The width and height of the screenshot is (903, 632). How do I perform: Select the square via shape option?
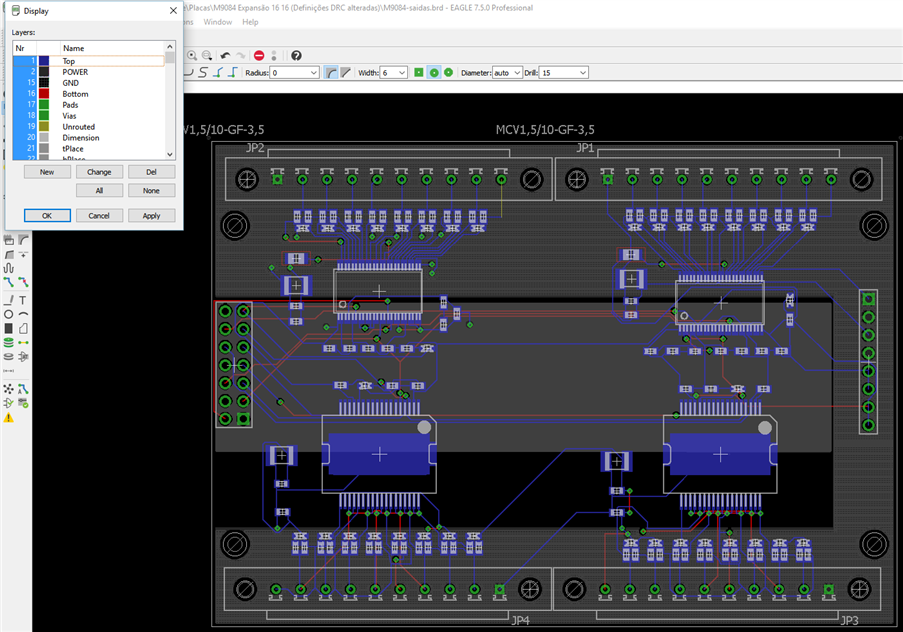[x=419, y=73]
